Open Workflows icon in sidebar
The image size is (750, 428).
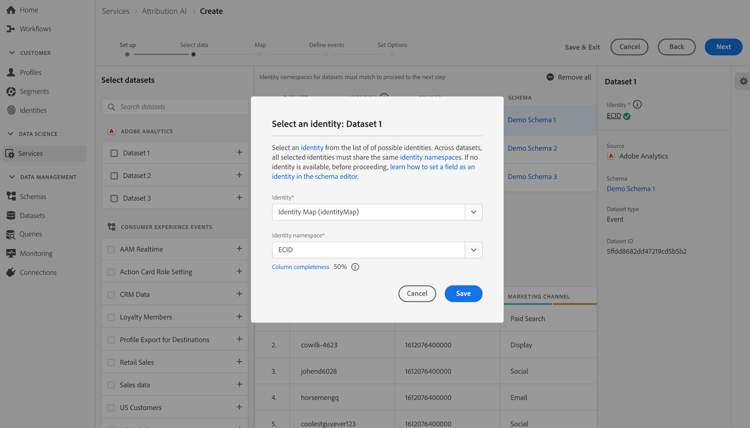click(x=11, y=29)
